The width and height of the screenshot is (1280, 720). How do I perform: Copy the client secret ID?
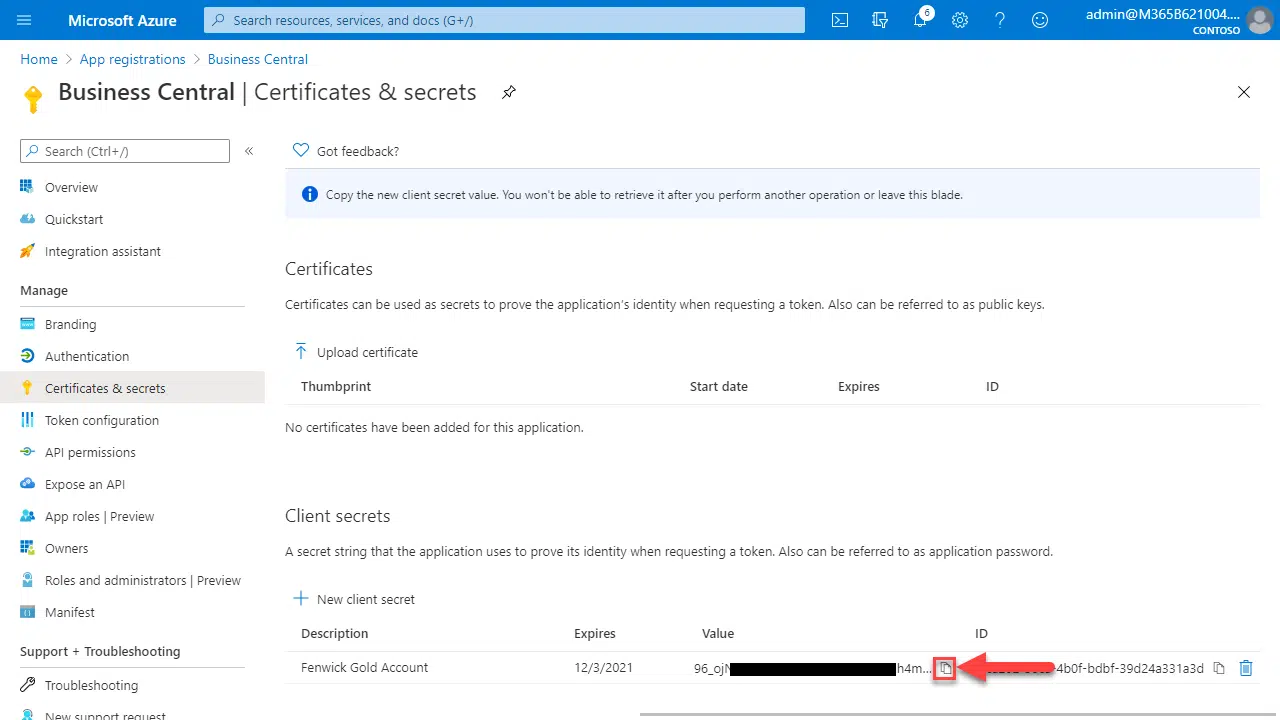(x=1219, y=668)
